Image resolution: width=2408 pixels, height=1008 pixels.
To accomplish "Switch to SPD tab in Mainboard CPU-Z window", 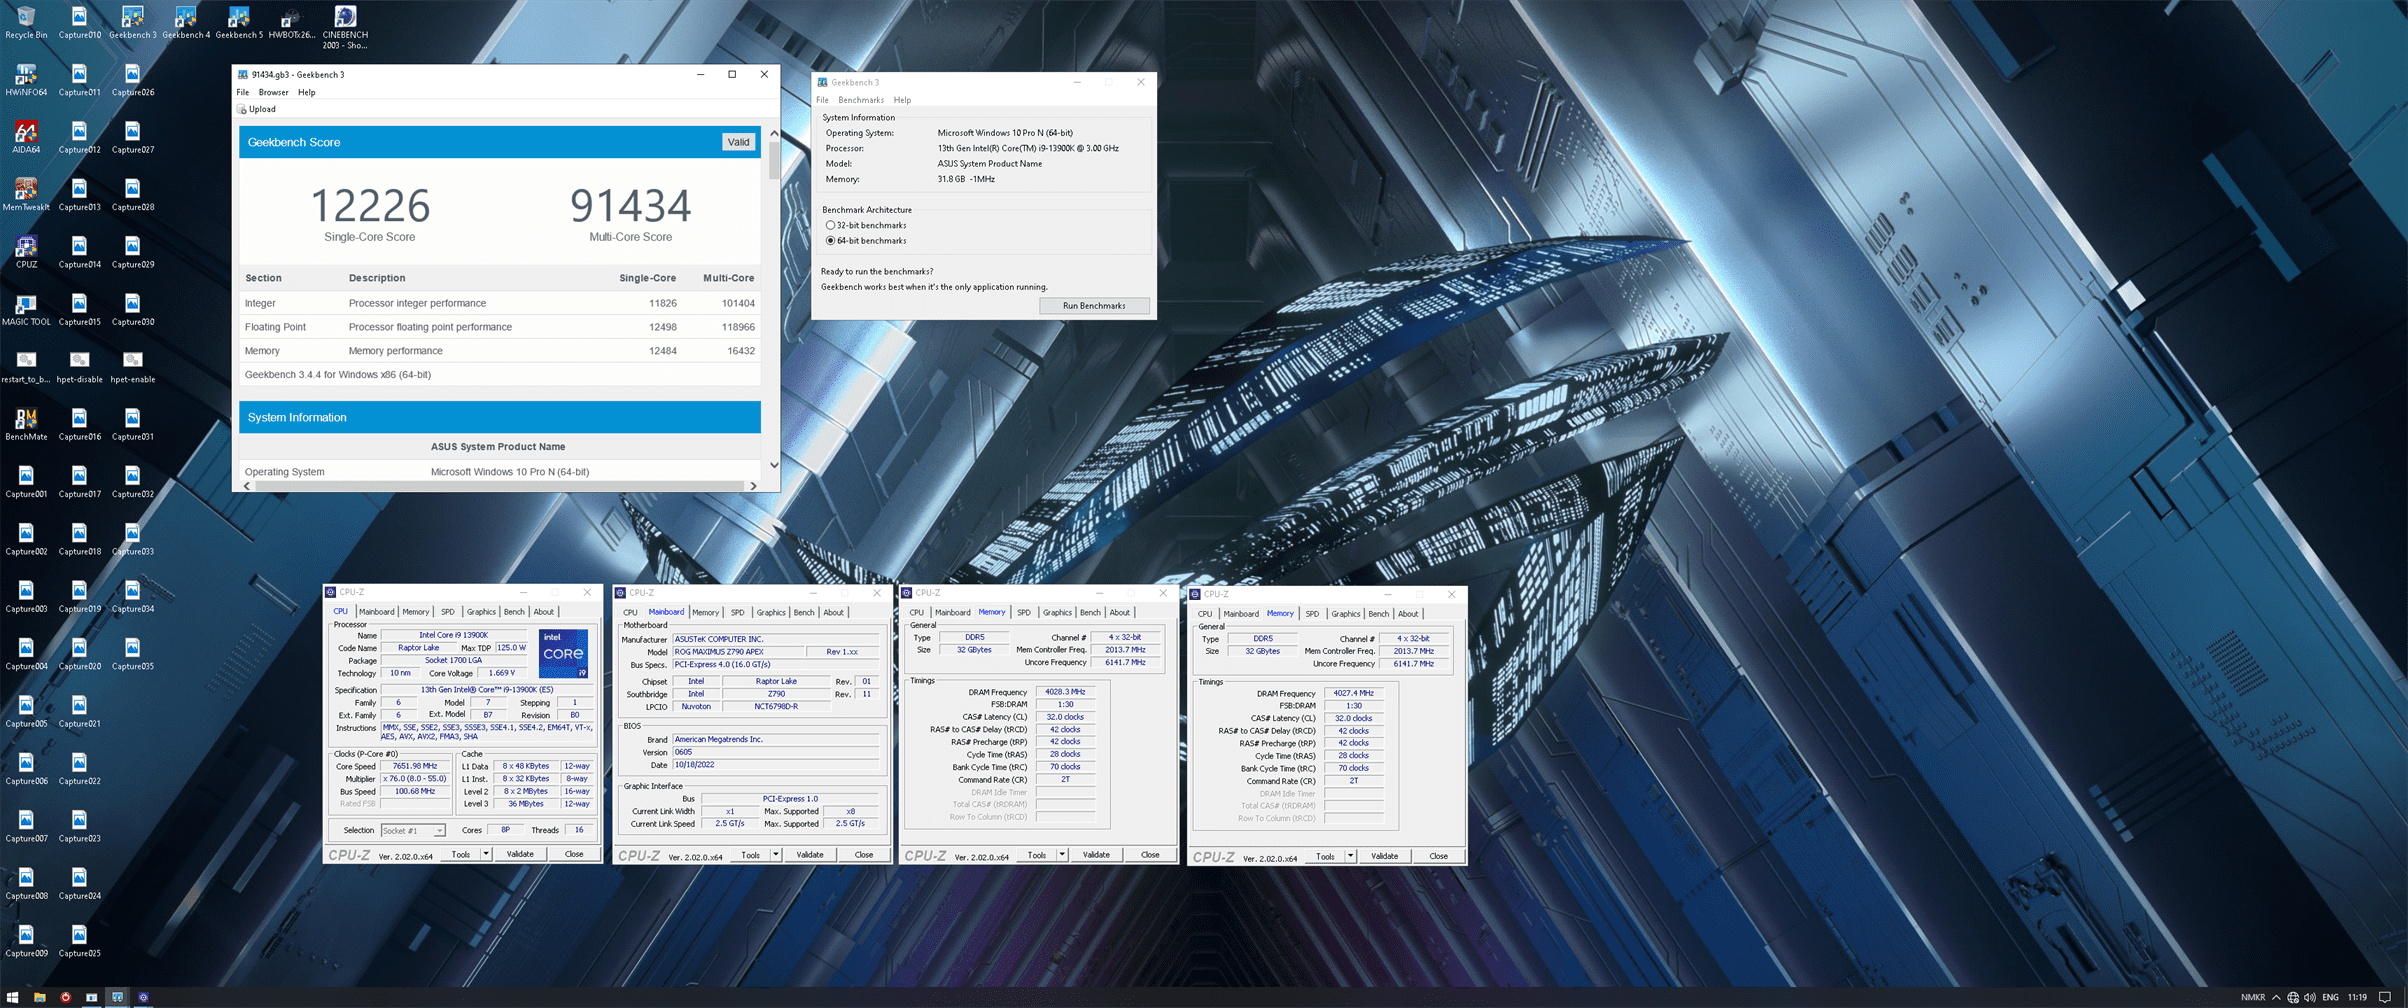I will click(x=737, y=613).
